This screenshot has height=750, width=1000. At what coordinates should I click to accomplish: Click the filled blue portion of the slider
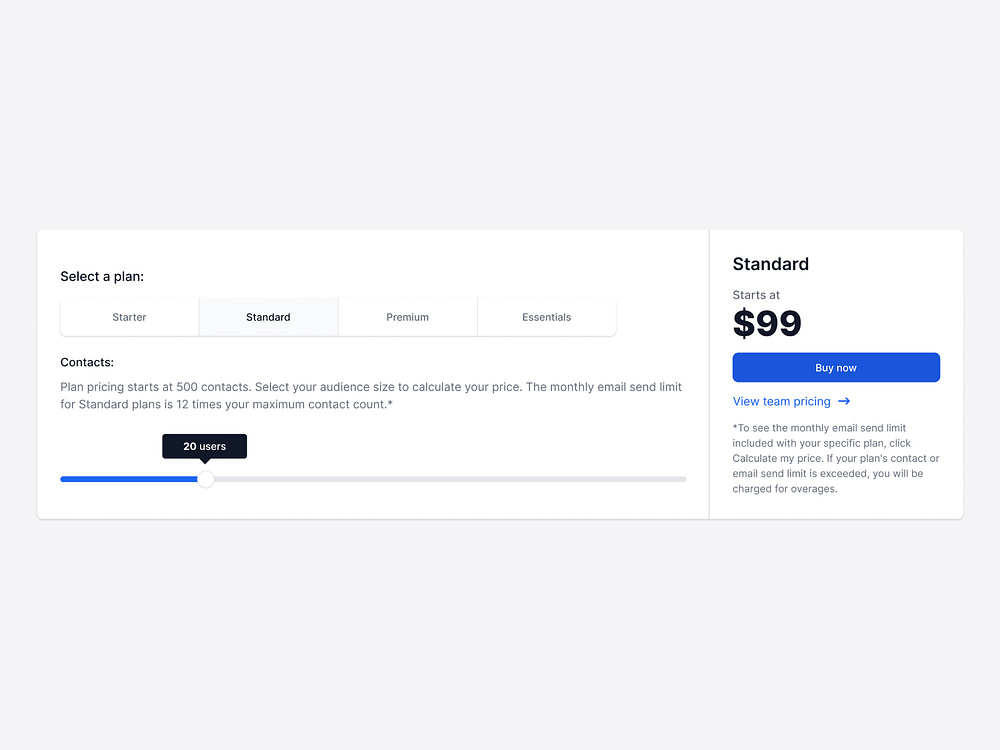(130, 479)
